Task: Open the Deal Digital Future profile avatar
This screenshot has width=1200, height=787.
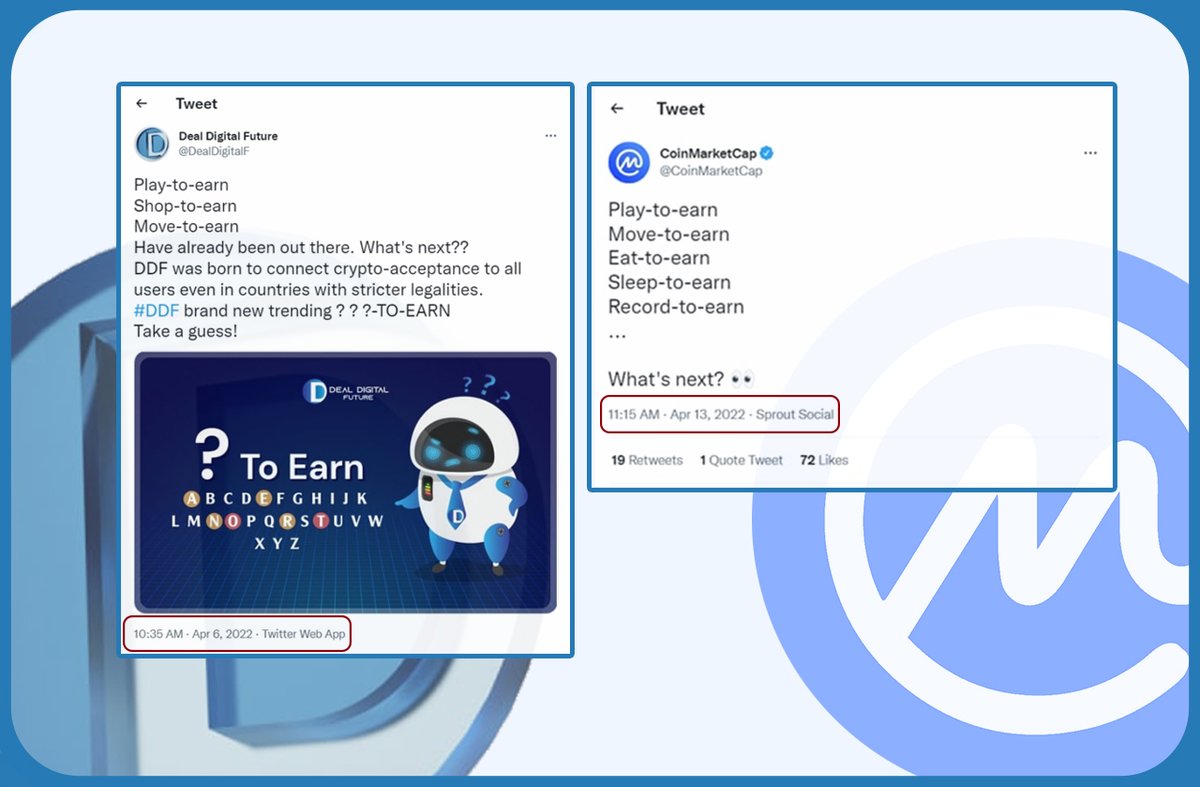Action: coord(151,144)
